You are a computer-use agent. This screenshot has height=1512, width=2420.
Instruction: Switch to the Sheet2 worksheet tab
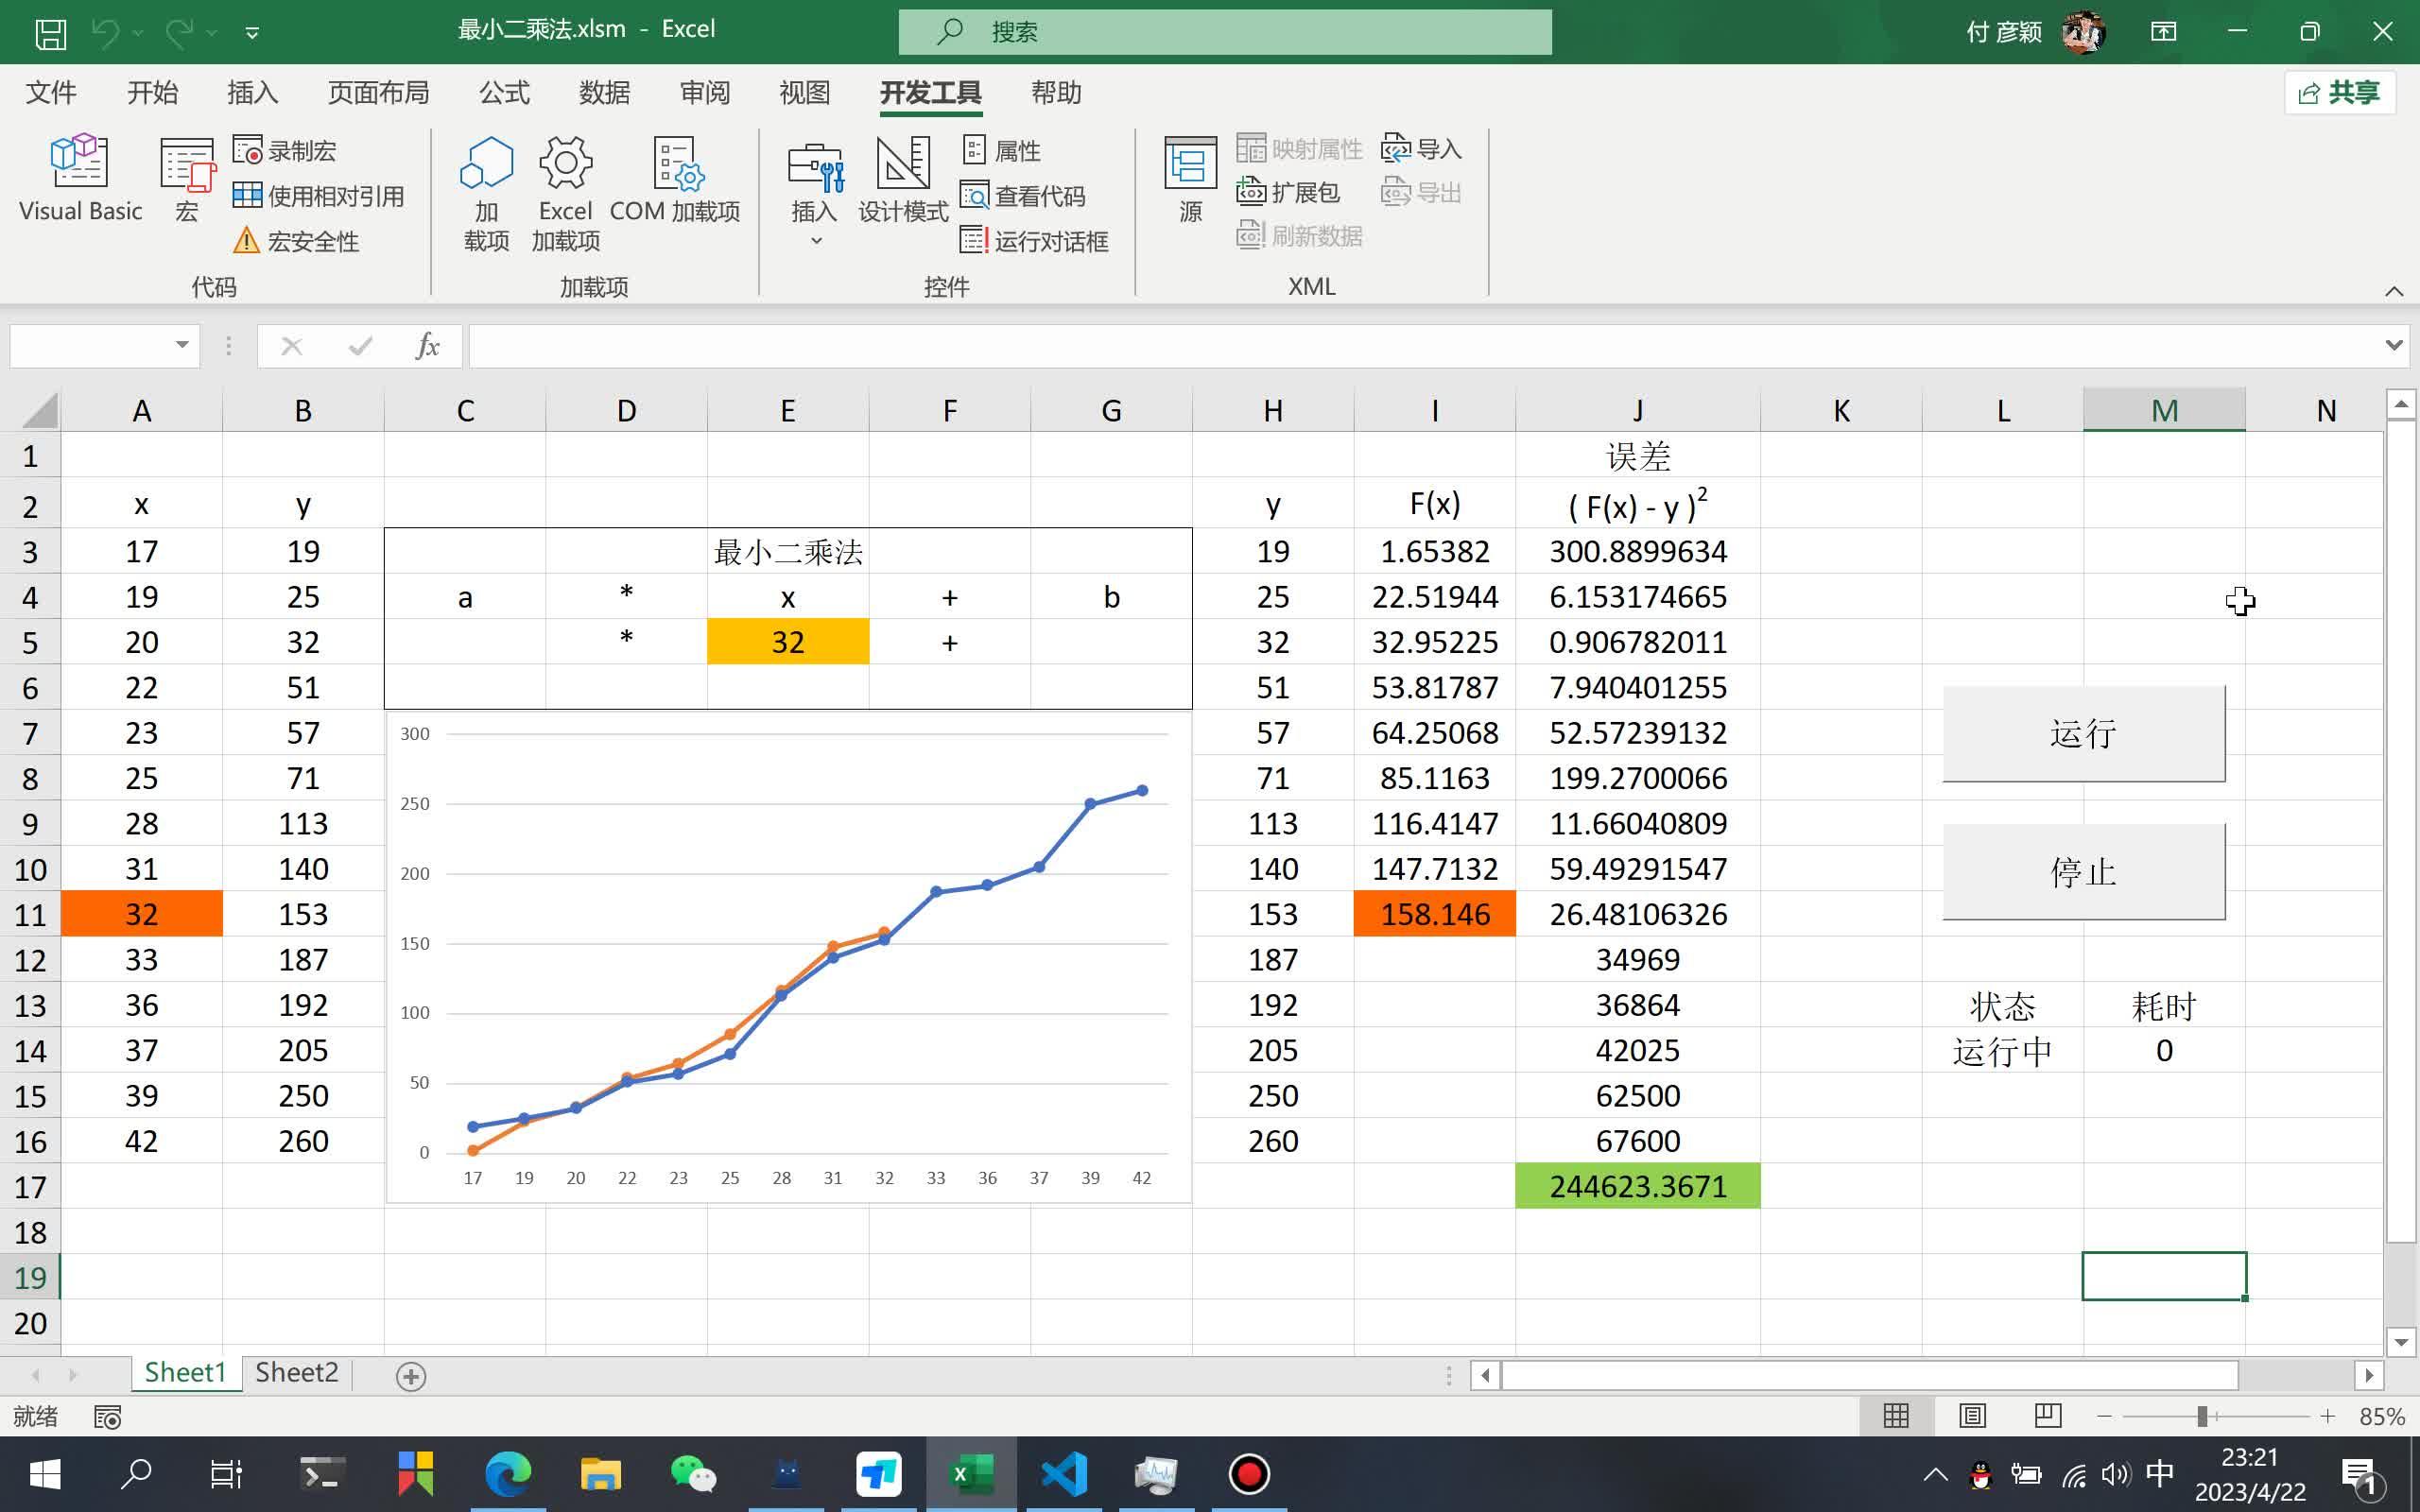click(x=296, y=1372)
